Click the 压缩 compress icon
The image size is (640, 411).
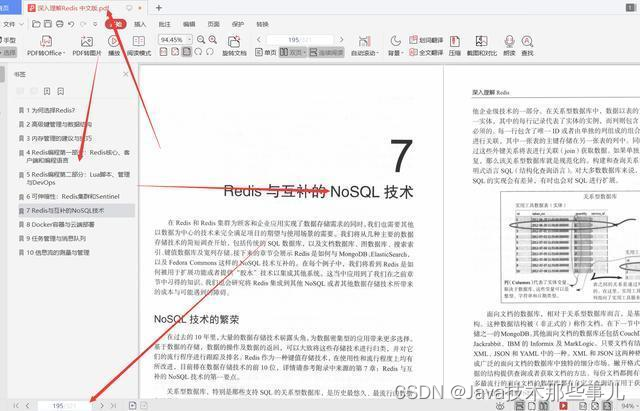pos(455,46)
